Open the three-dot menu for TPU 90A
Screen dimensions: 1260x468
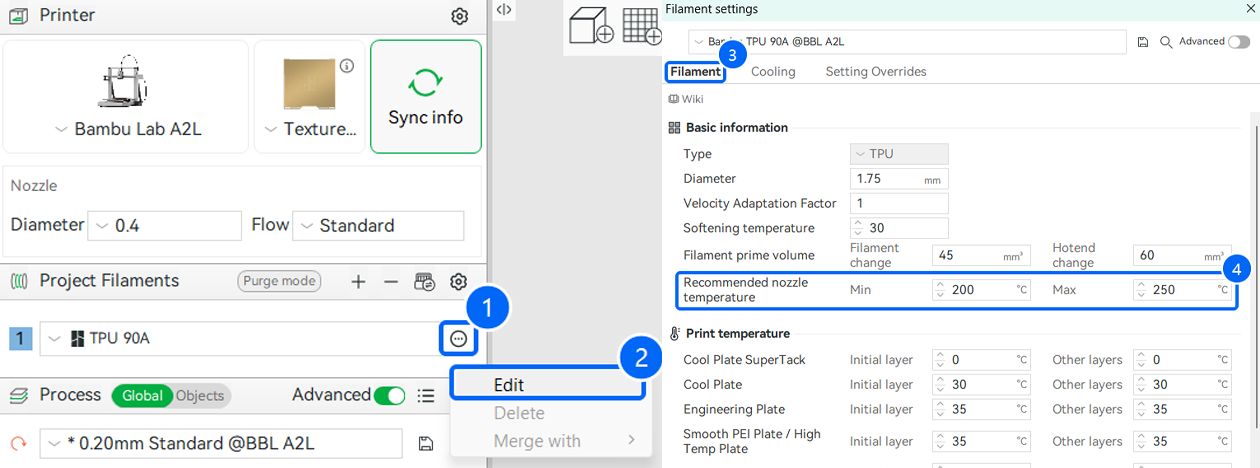458,339
